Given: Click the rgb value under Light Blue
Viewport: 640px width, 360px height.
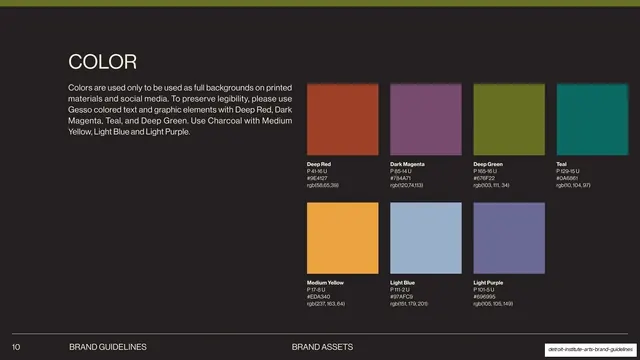Looking at the screenshot, I should pyautogui.click(x=409, y=303).
